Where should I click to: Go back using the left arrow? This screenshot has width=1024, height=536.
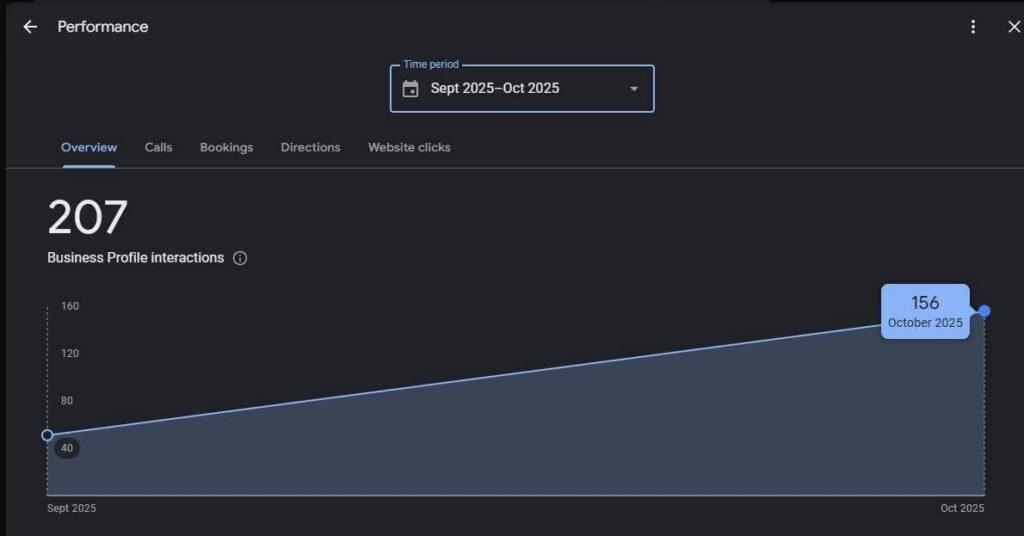30,27
